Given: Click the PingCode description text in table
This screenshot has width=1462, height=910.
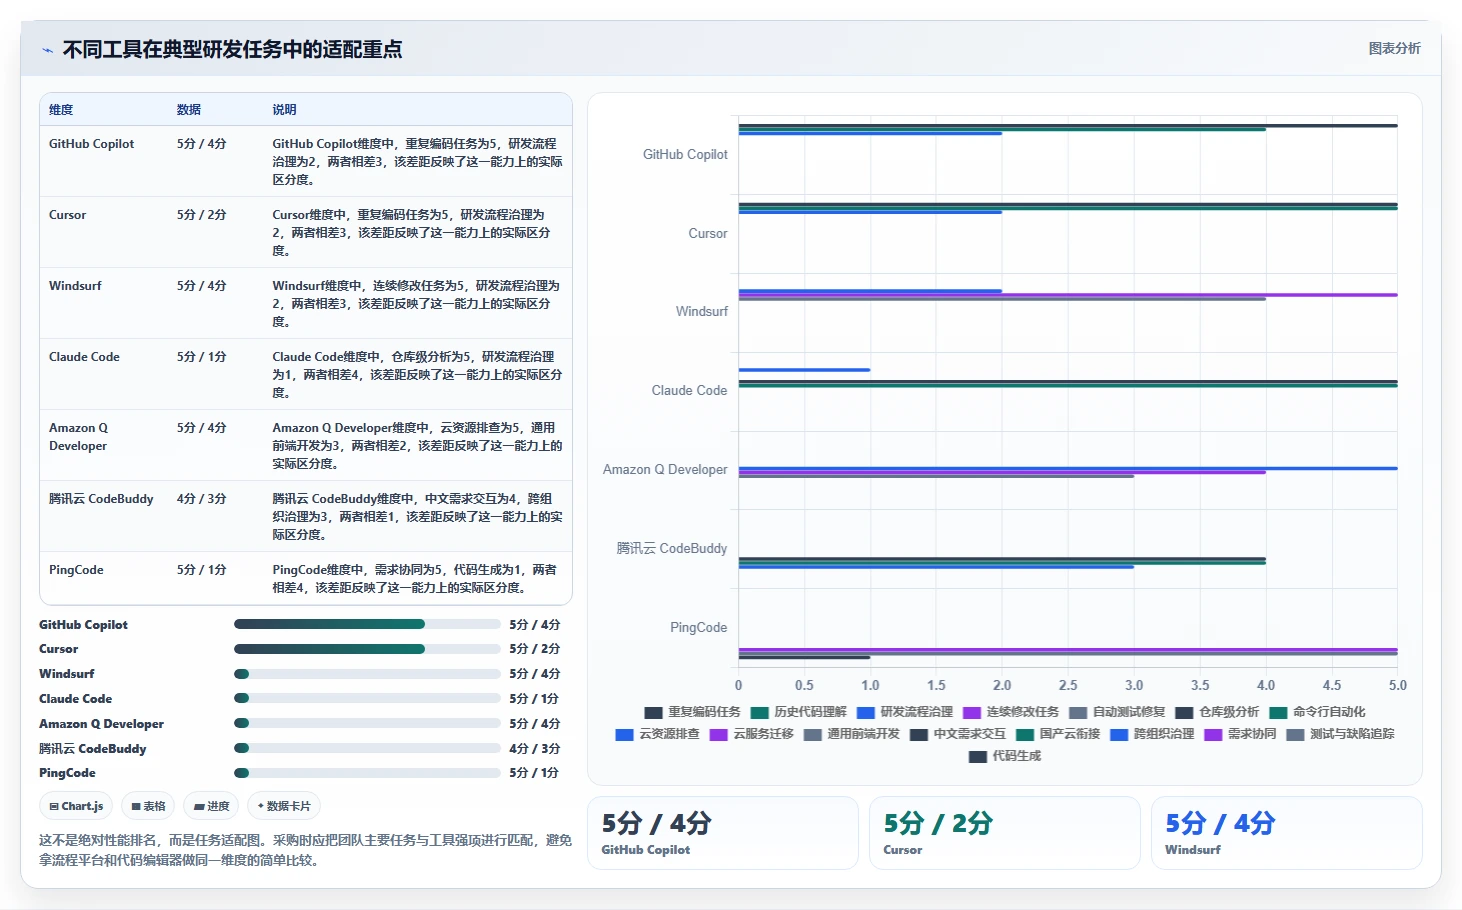Looking at the screenshot, I should (x=414, y=579).
